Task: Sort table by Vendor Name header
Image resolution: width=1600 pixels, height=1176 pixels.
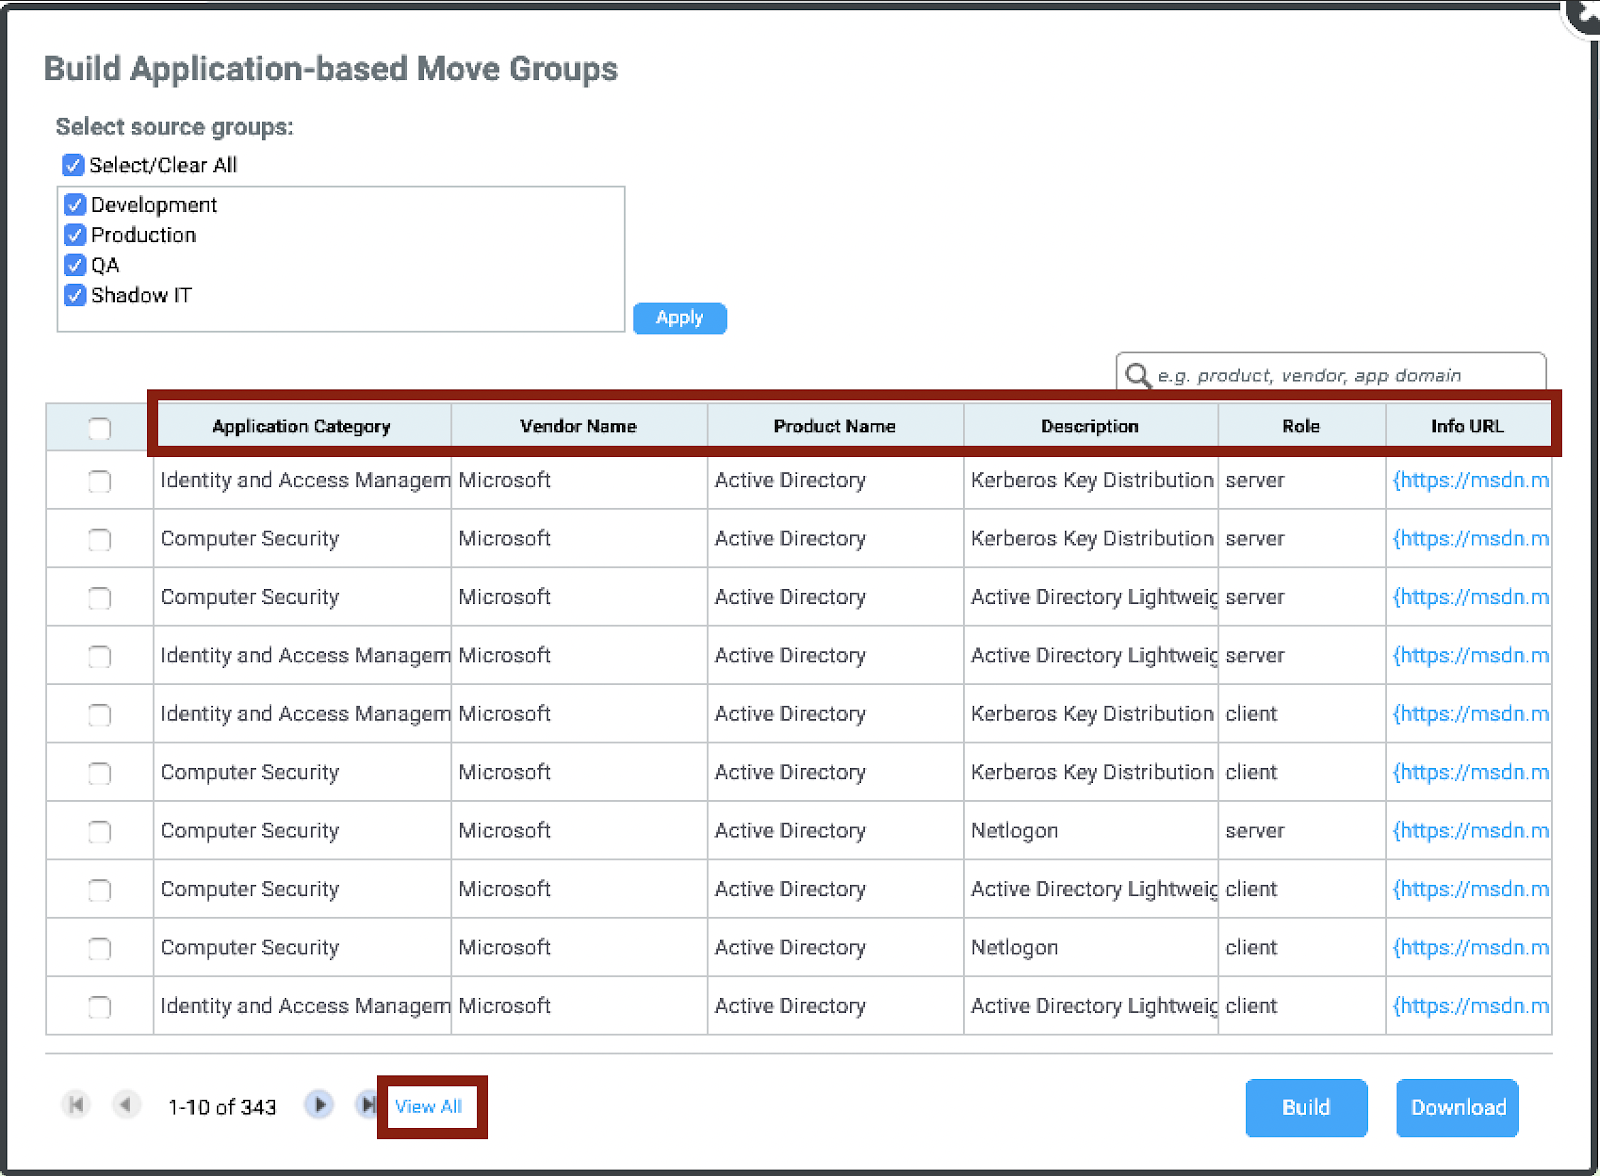Action: (578, 427)
